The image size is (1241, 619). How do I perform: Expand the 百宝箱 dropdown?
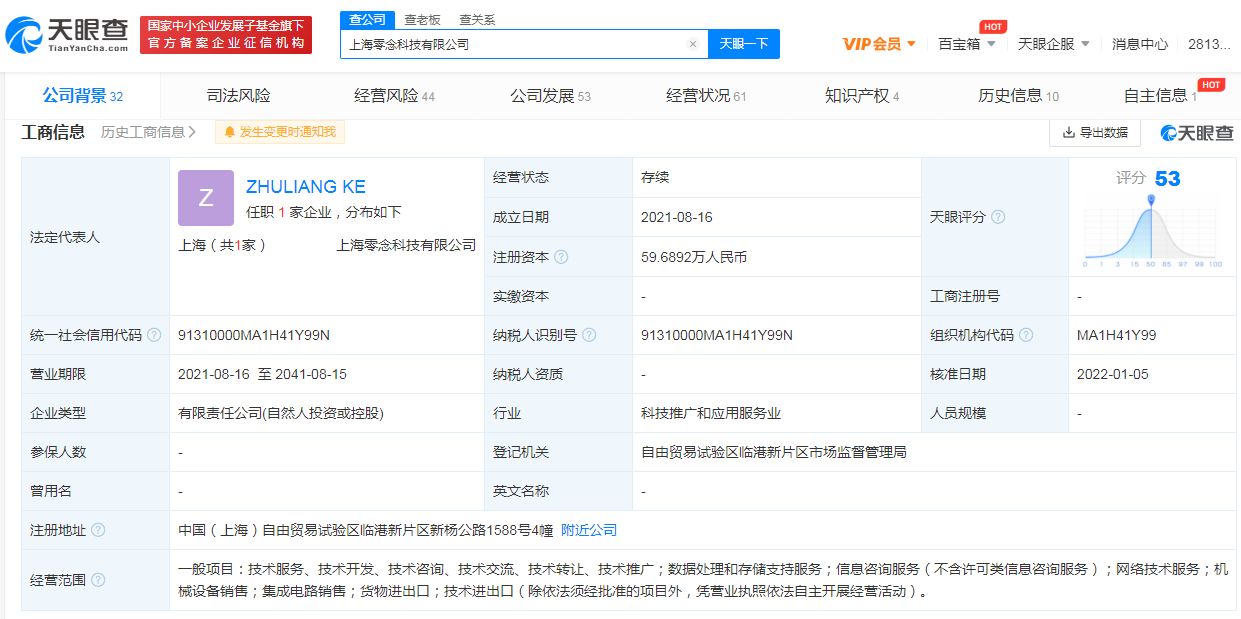point(966,44)
